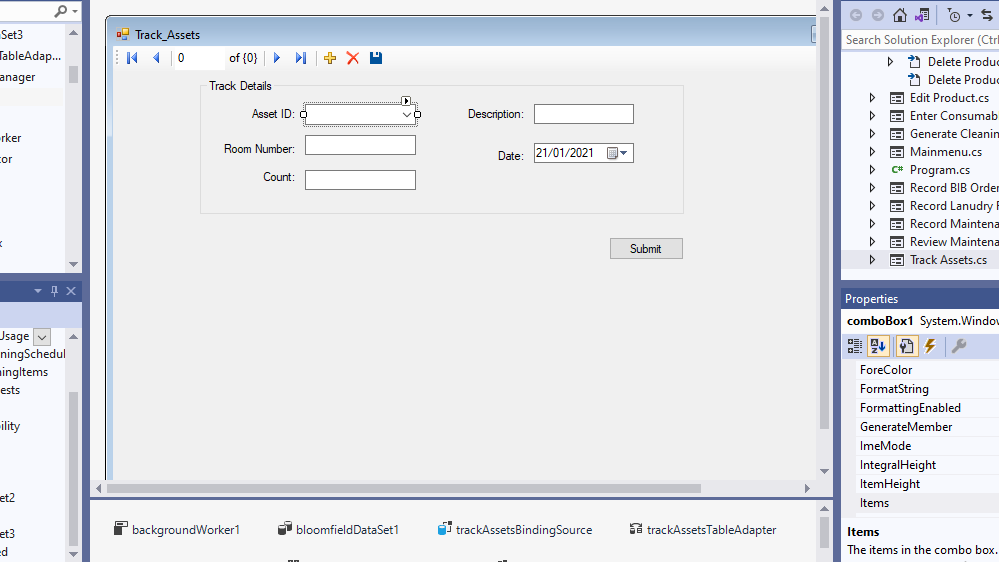Click the Submit button

tap(646, 249)
